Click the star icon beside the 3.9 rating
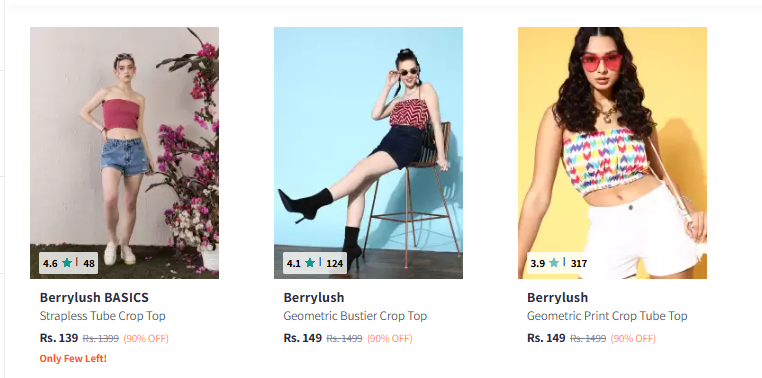This screenshot has width=762, height=378. 554,263
